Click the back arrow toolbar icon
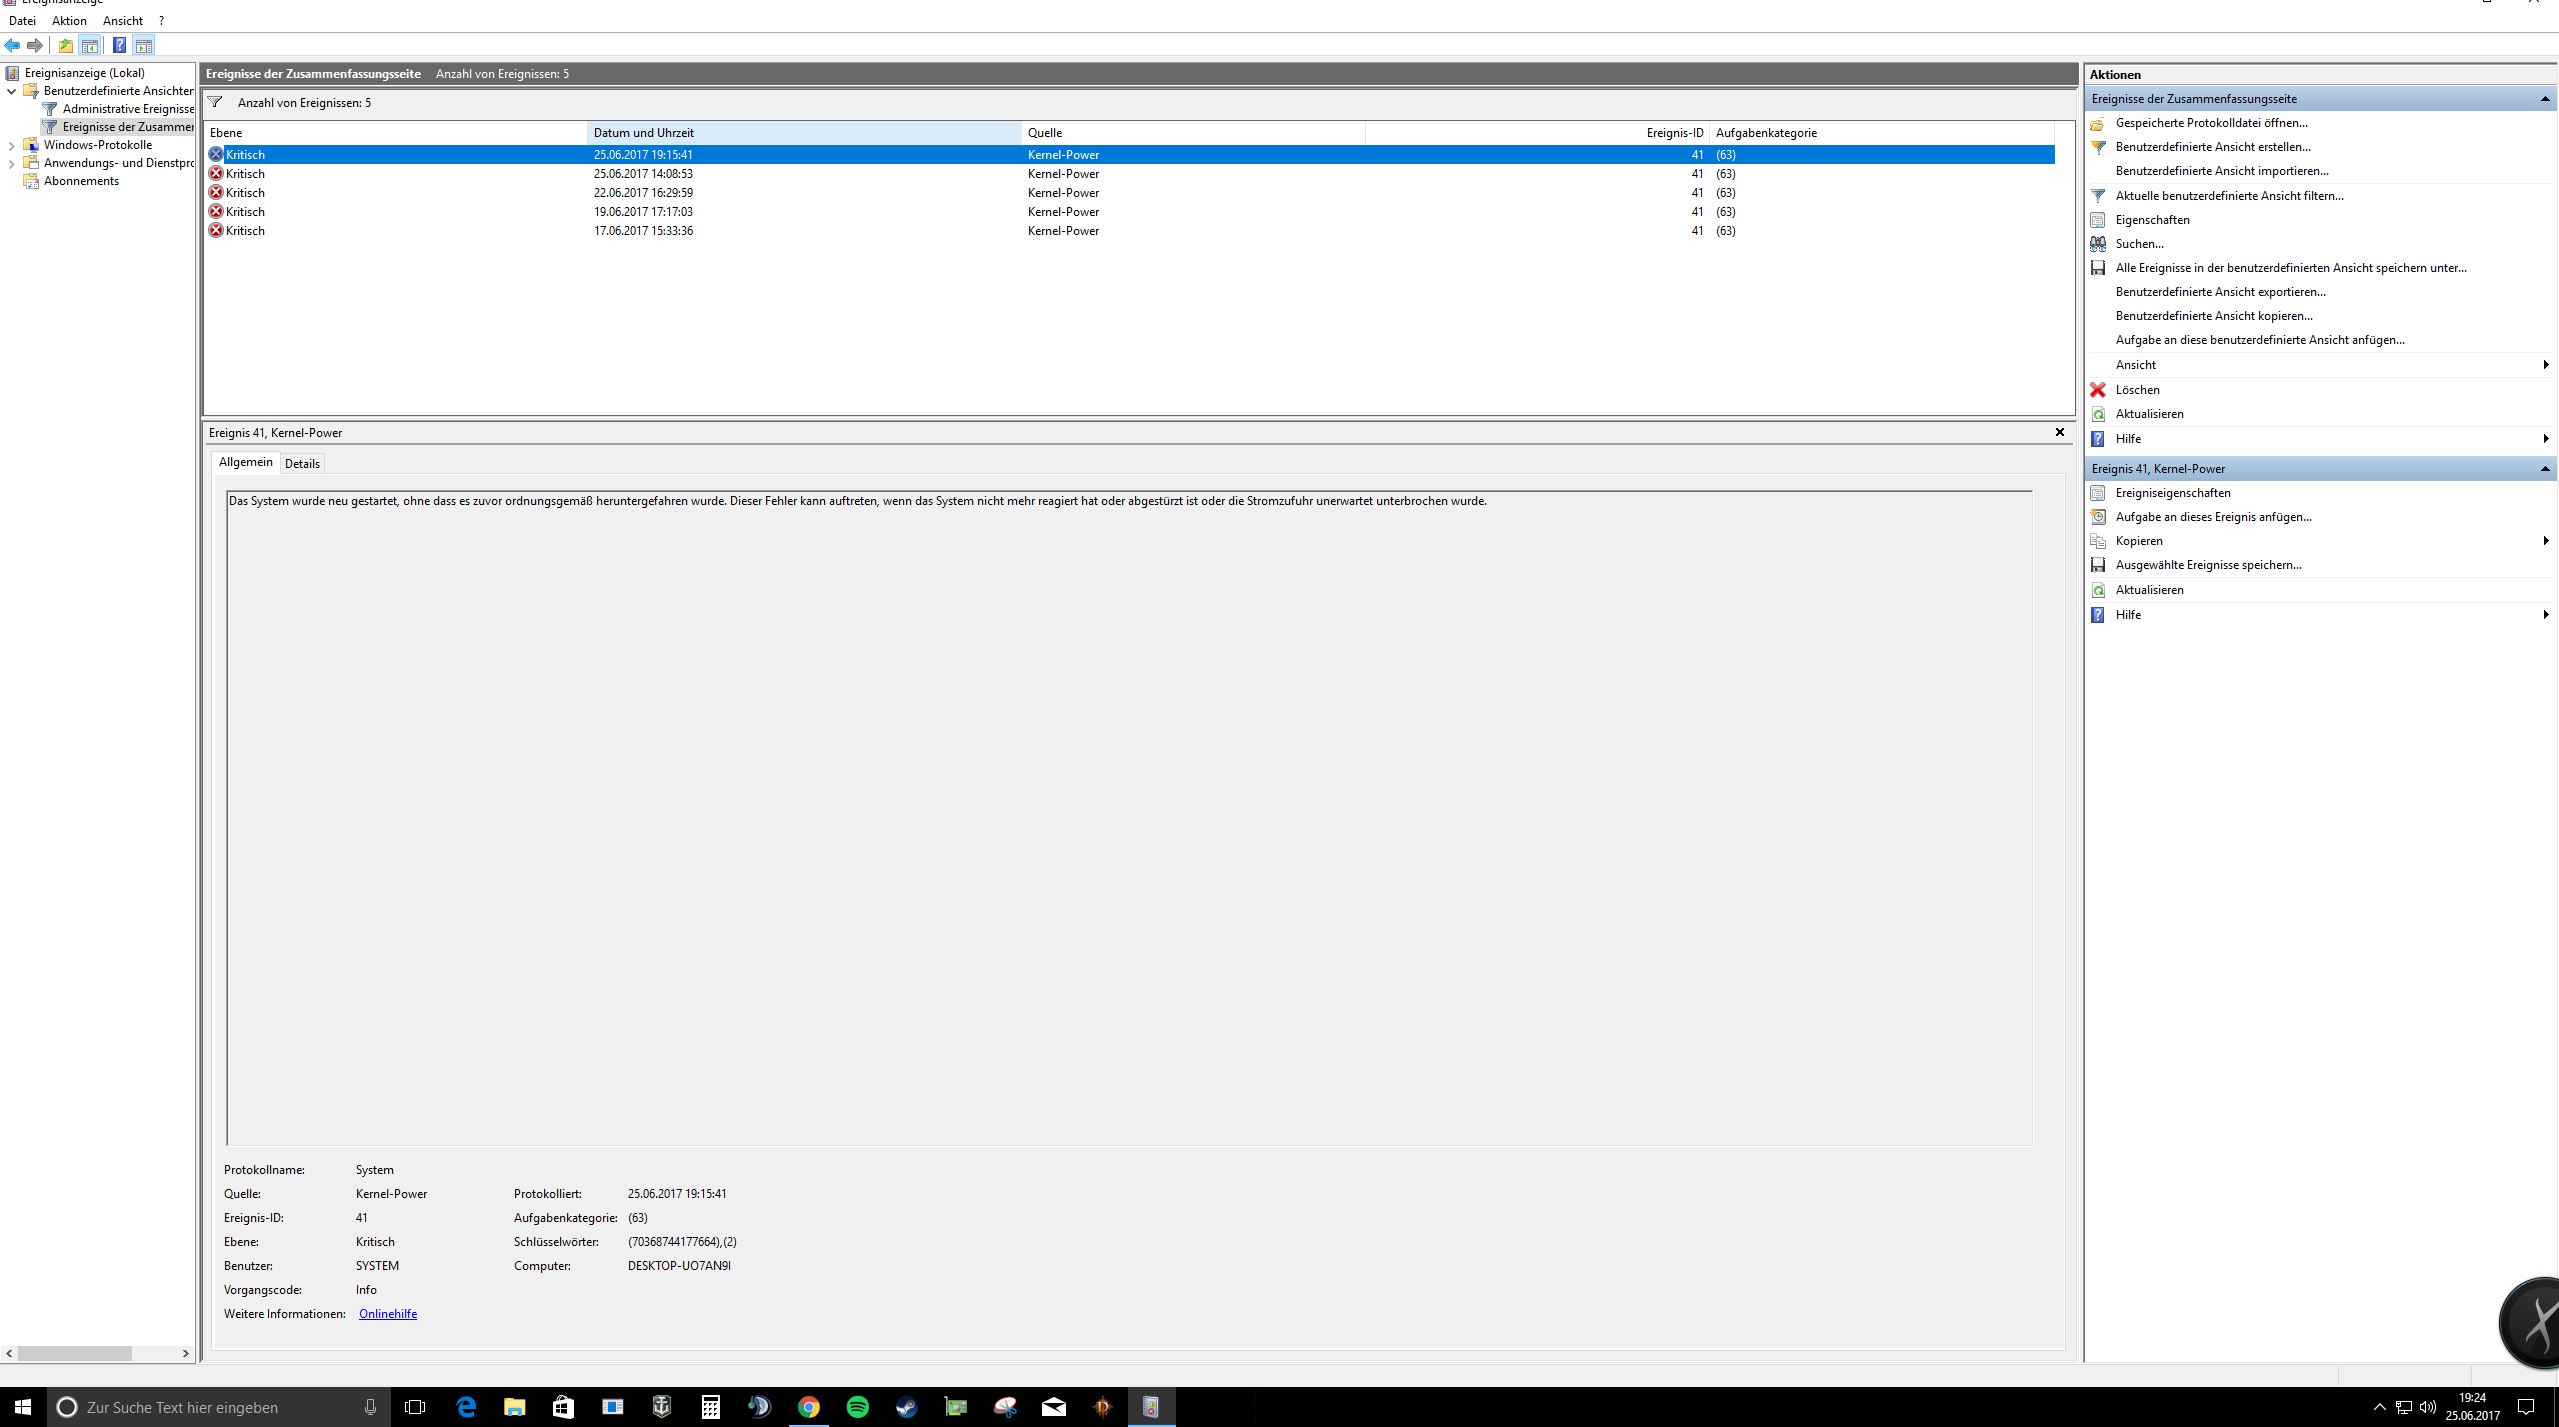 [x=12, y=45]
